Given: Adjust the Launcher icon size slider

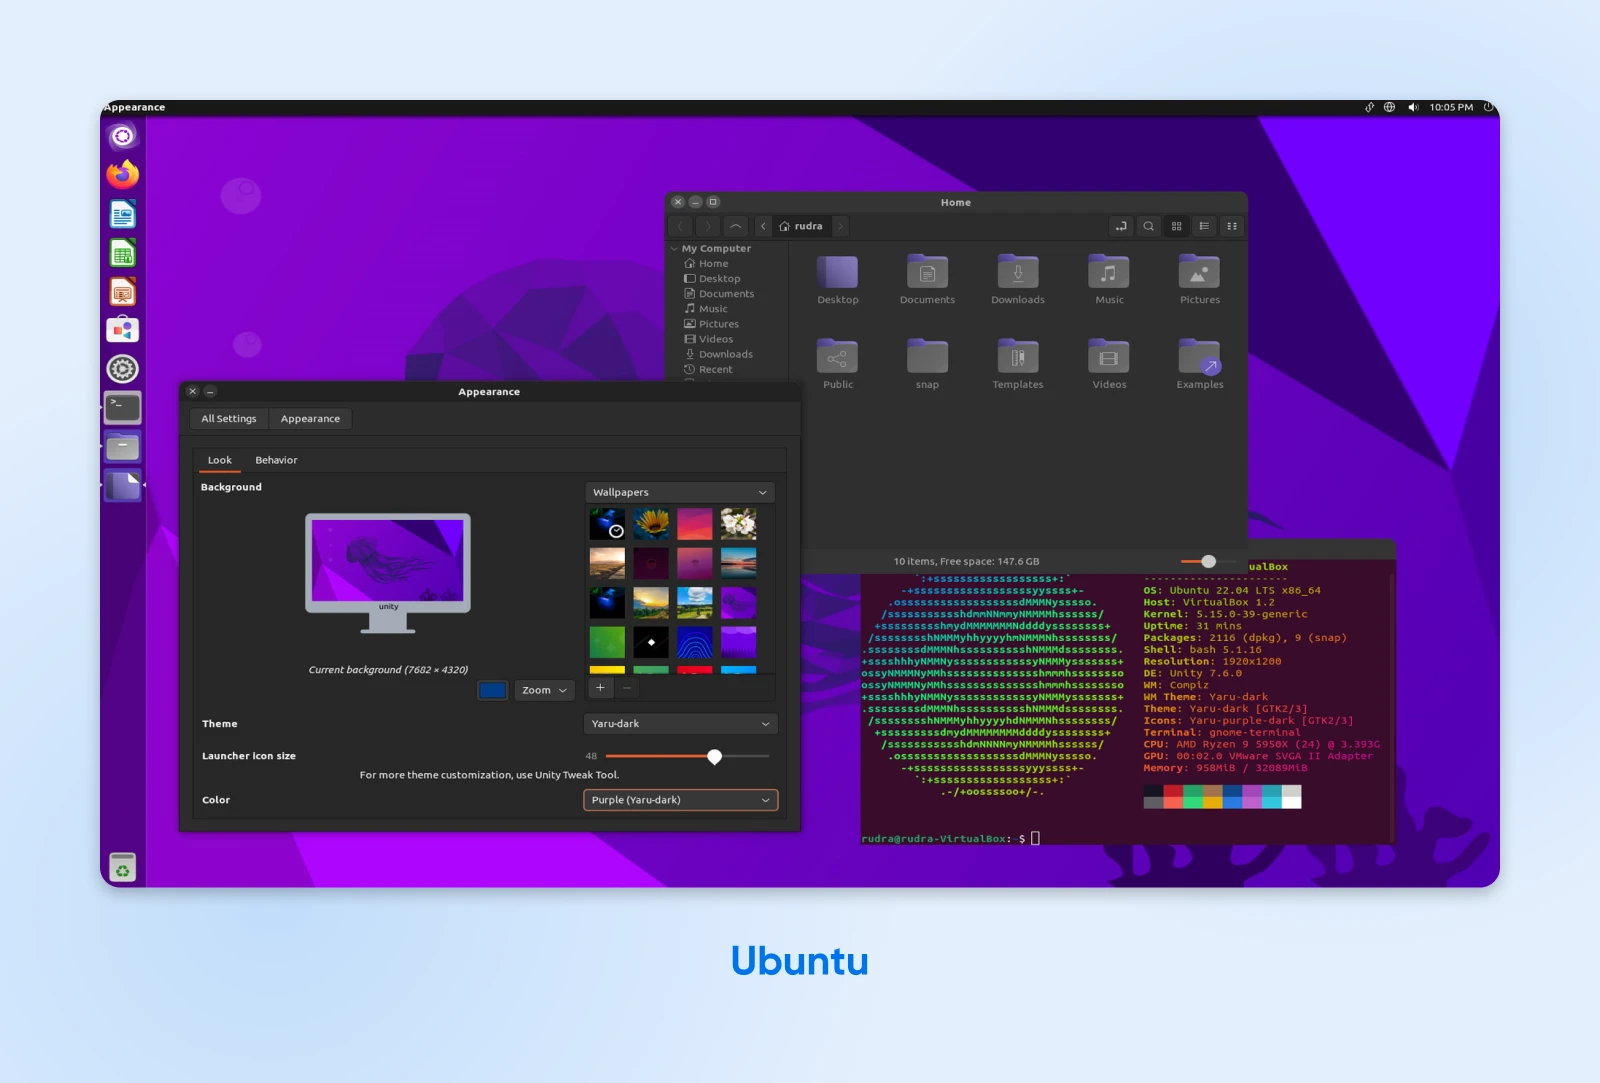Looking at the screenshot, I should coord(687,756).
